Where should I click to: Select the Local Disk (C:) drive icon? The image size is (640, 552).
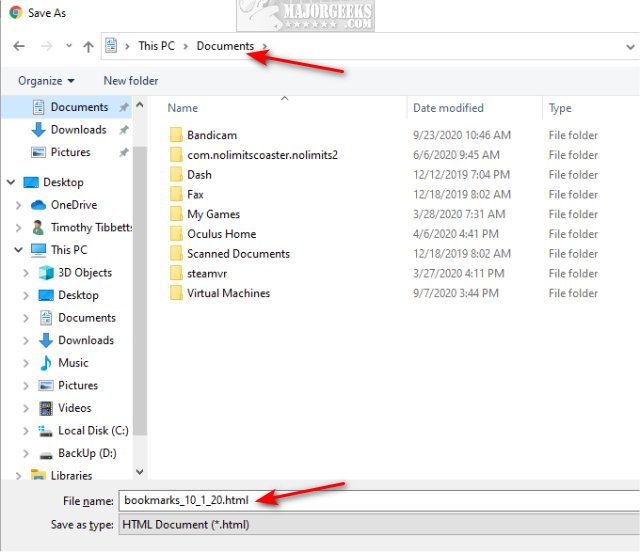(46, 431)
